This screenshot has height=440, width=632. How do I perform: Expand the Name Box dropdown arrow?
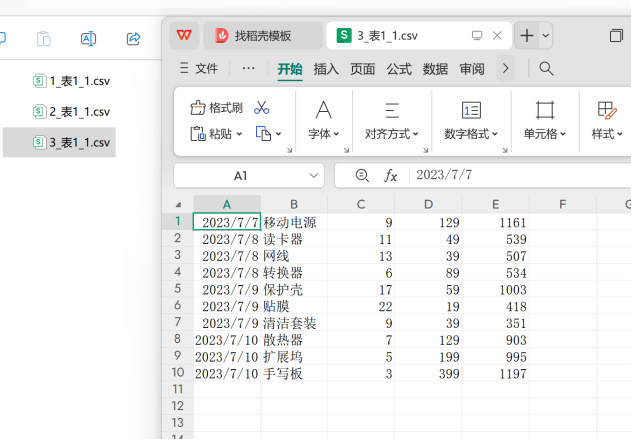pos(313,175)
